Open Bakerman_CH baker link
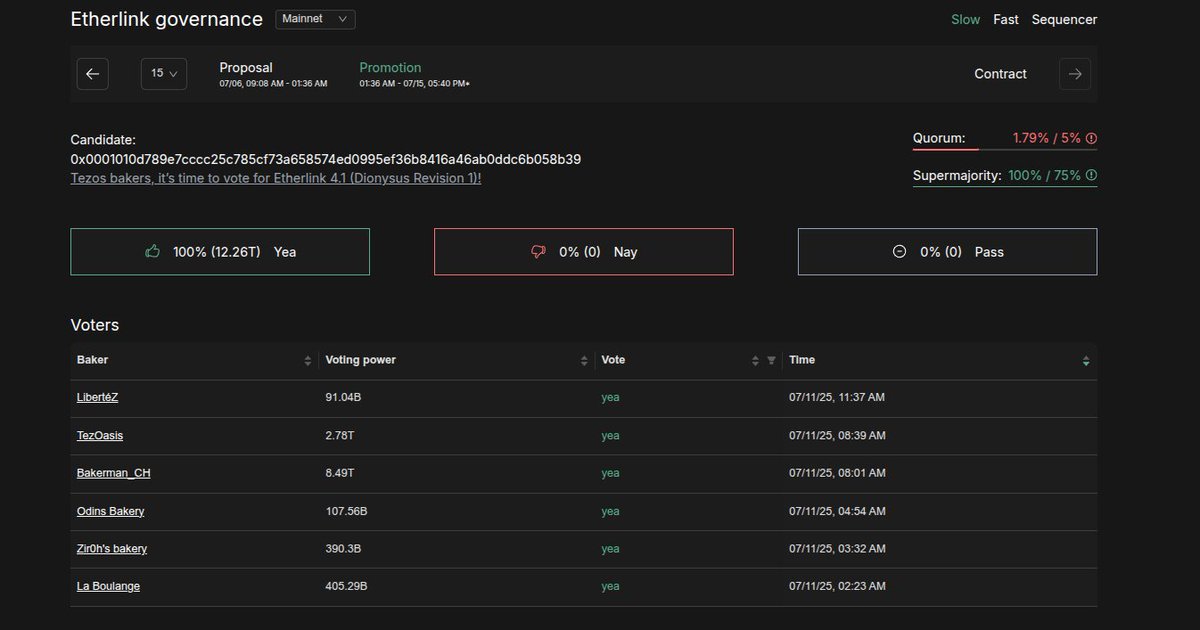The image size is (1200, 630). (x=114, y=473)
